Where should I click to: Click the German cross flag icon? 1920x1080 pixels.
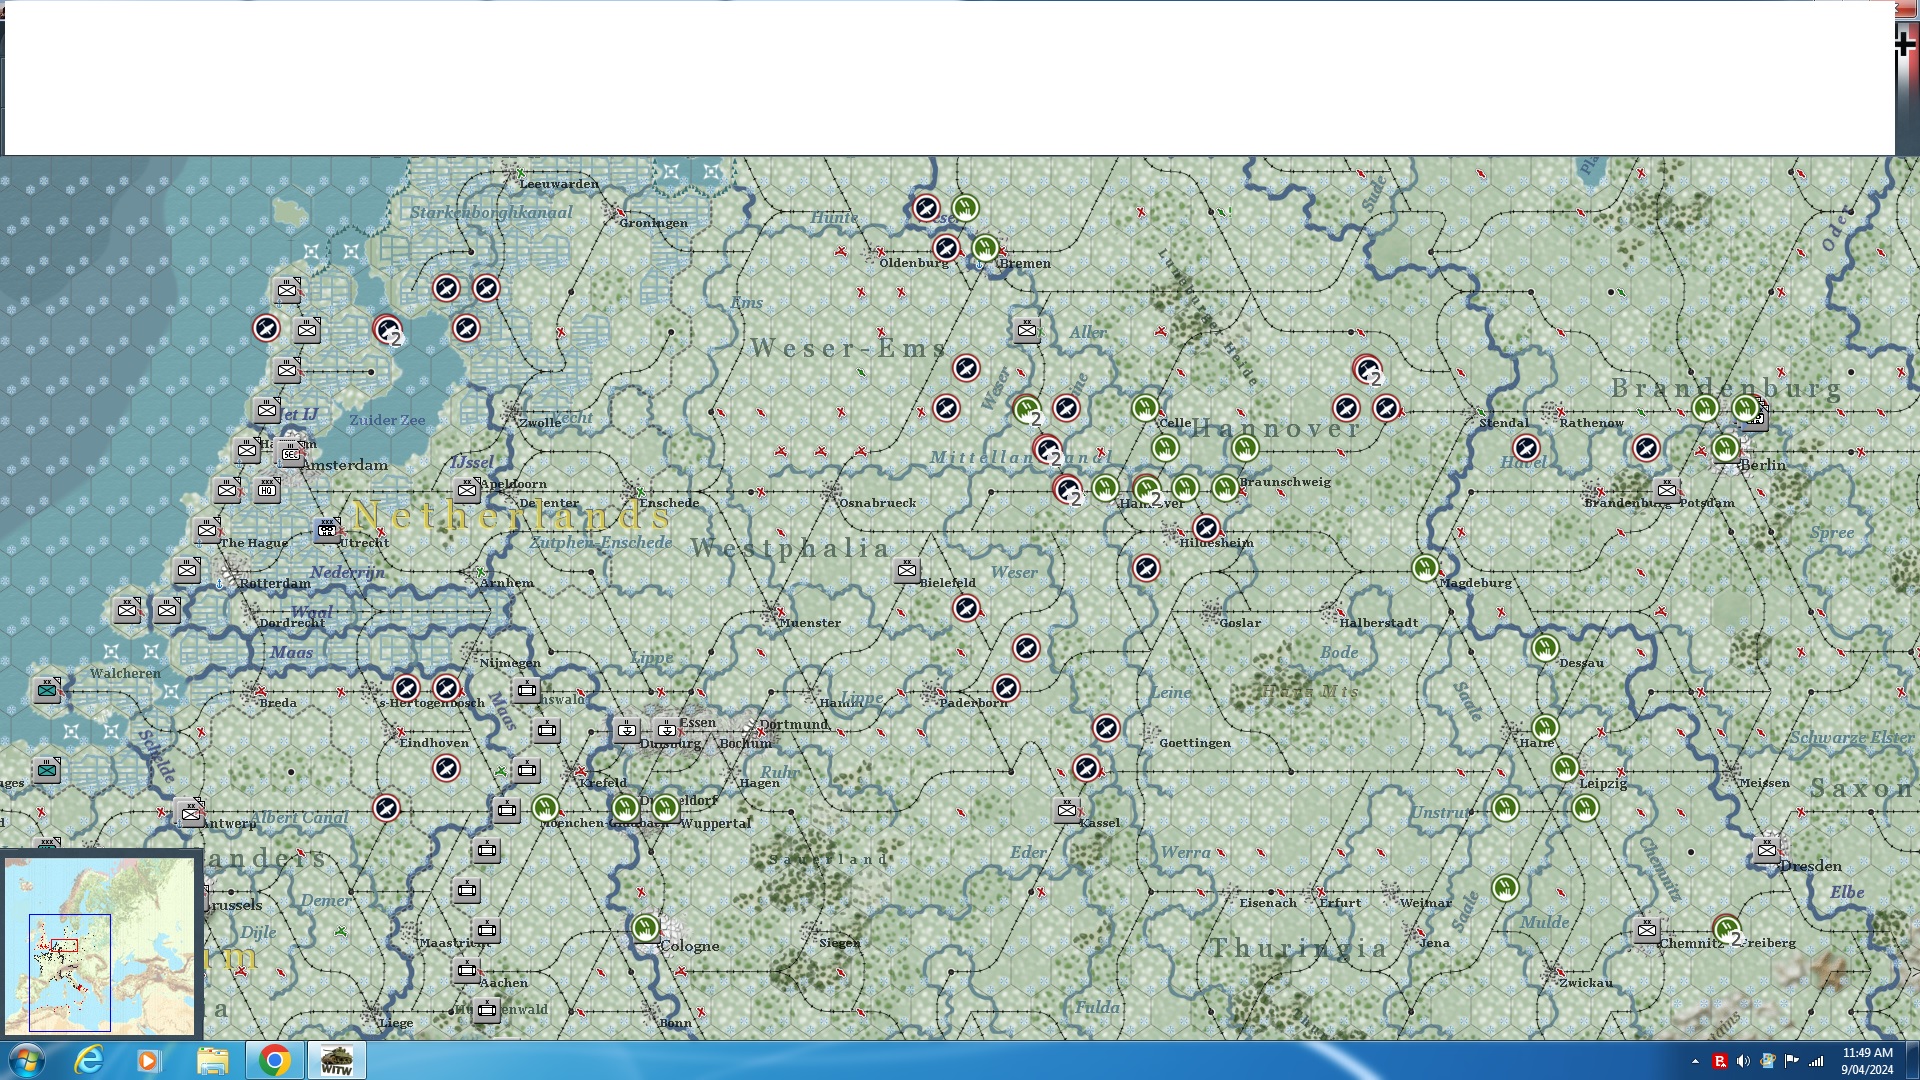1905,43
